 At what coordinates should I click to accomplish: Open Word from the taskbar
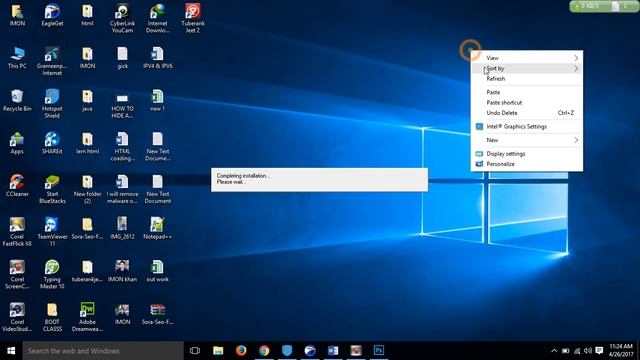(x=333, y=350)
